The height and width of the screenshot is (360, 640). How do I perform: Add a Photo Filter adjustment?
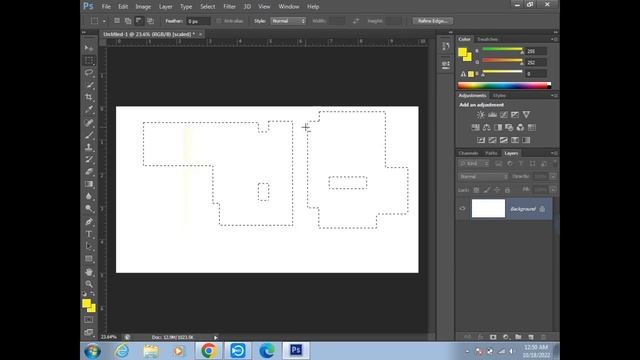tap(509, 127)
